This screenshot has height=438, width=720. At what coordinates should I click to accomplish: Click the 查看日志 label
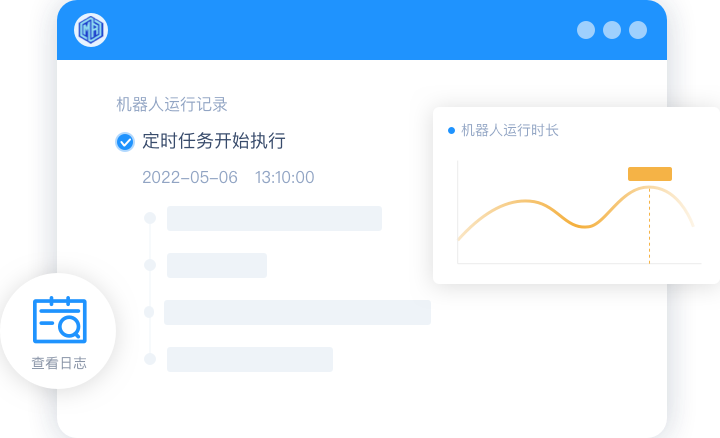(59, 363)
